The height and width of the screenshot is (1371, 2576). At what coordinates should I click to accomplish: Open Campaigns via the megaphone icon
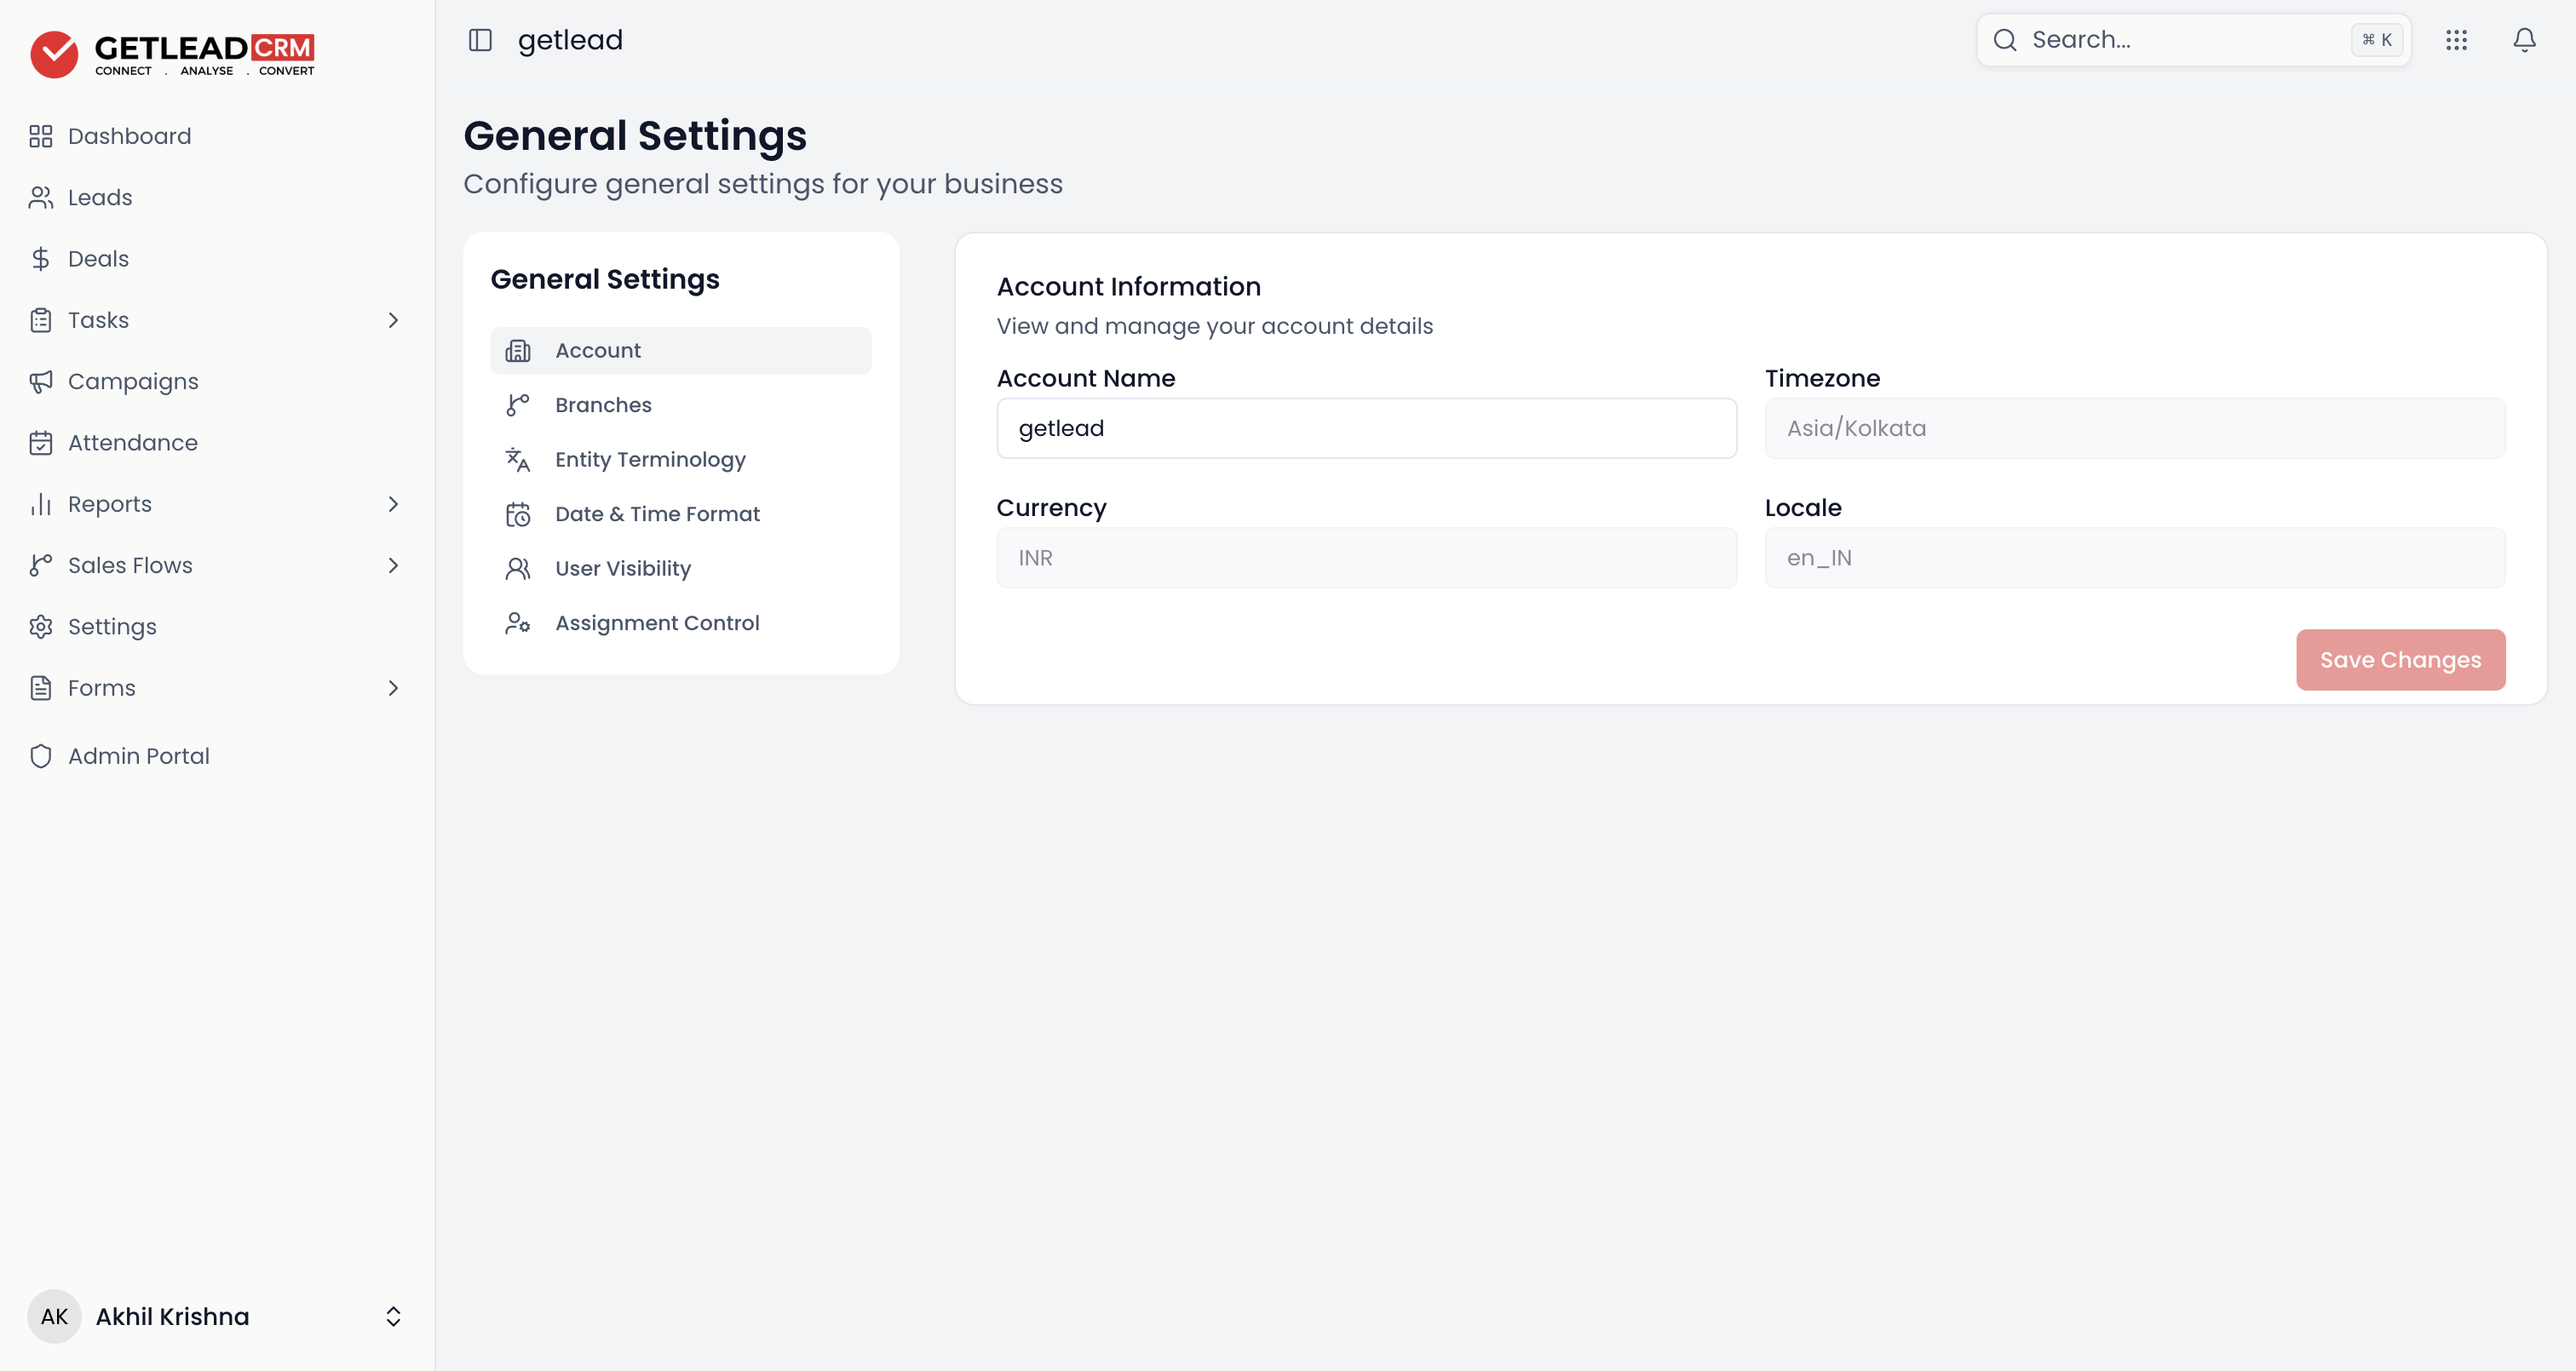point(41,381)
